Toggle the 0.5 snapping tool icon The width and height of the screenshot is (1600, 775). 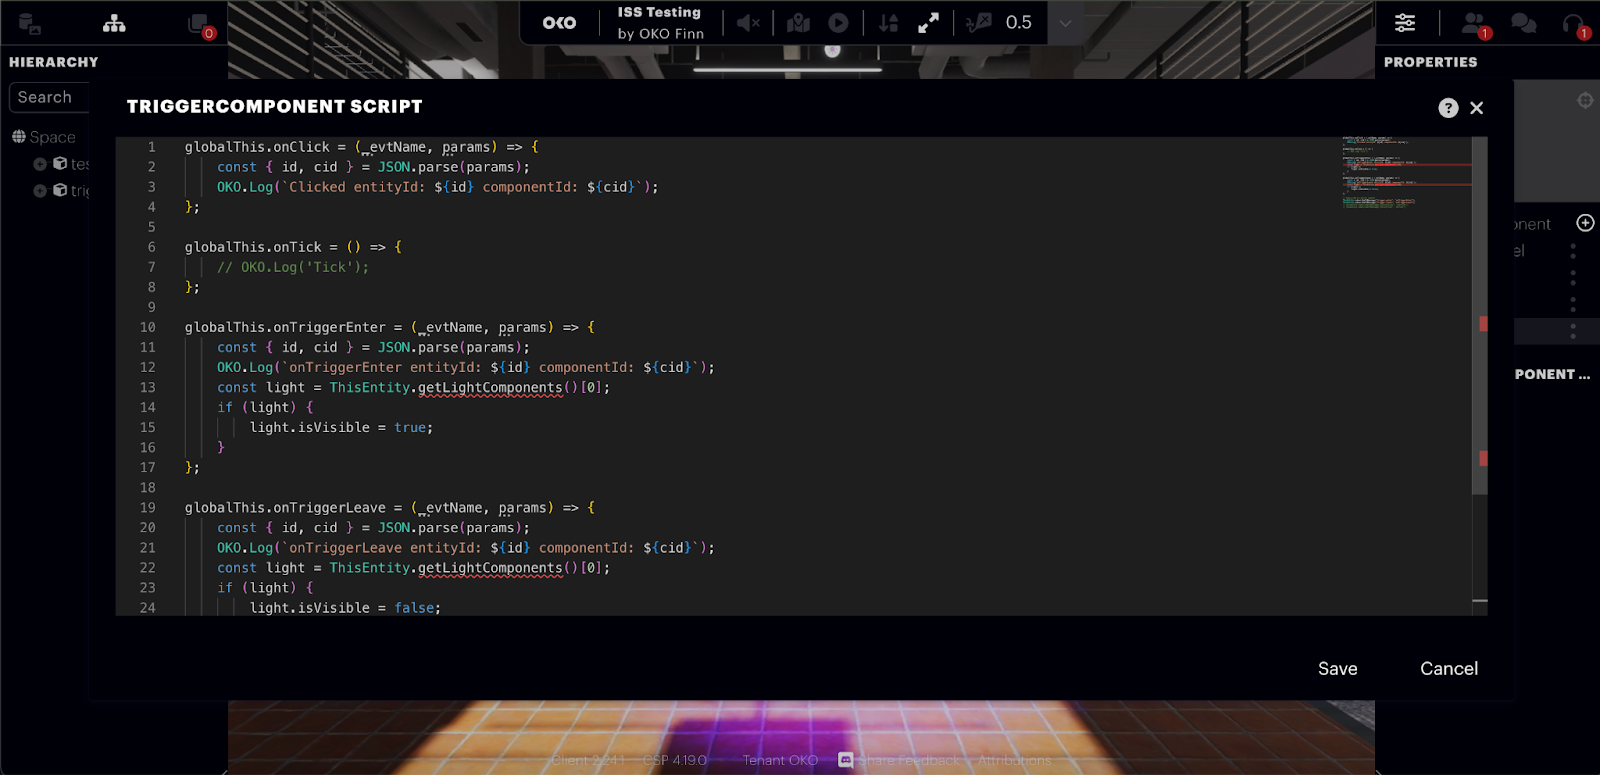click(x=979, y=23)
